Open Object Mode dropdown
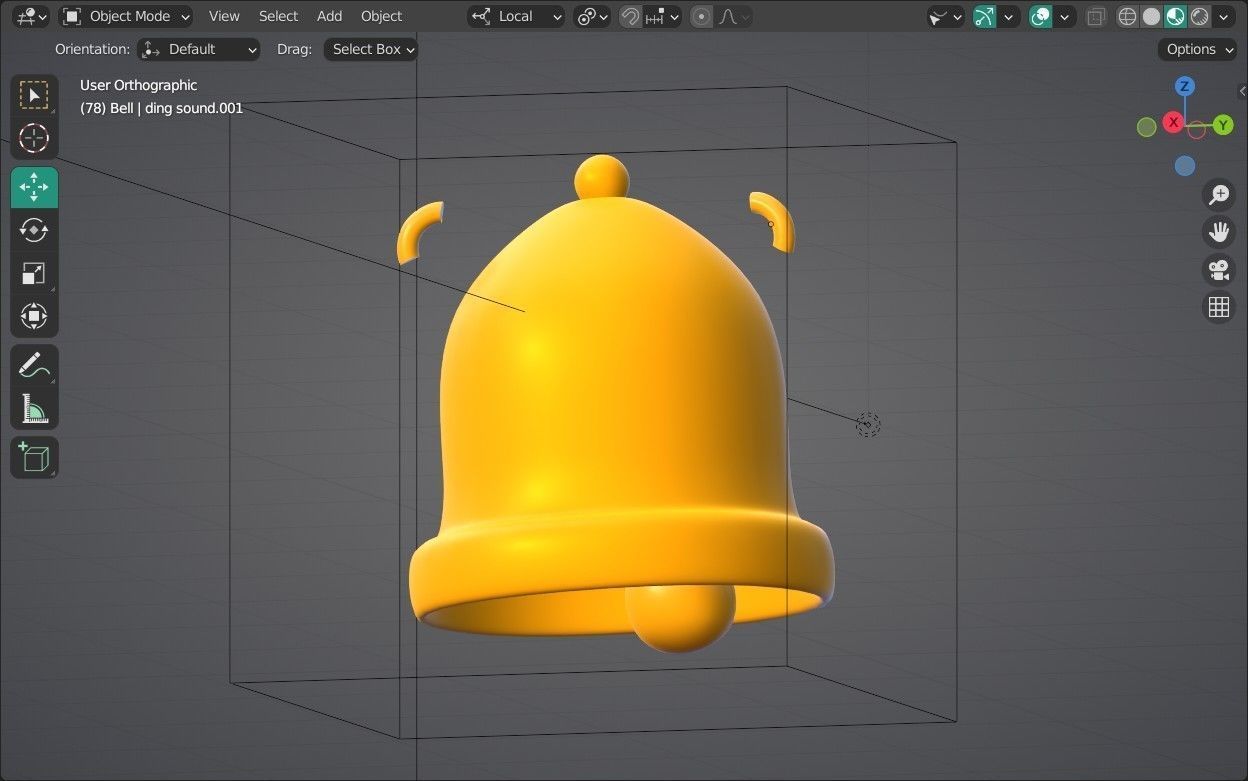 pos(126,16)
